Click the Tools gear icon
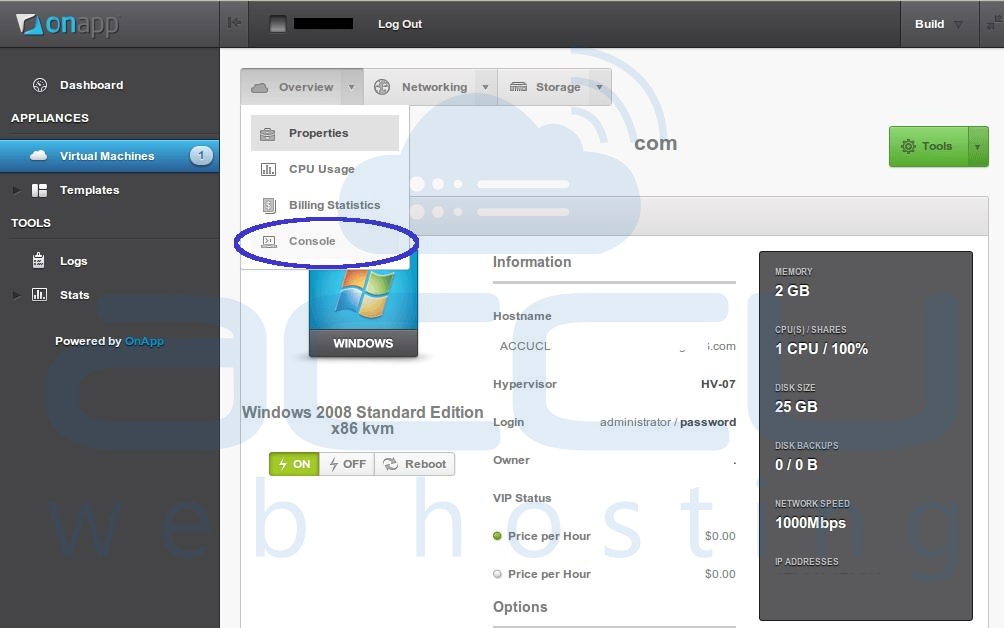 pyautogui.click(x=908, y=146)
